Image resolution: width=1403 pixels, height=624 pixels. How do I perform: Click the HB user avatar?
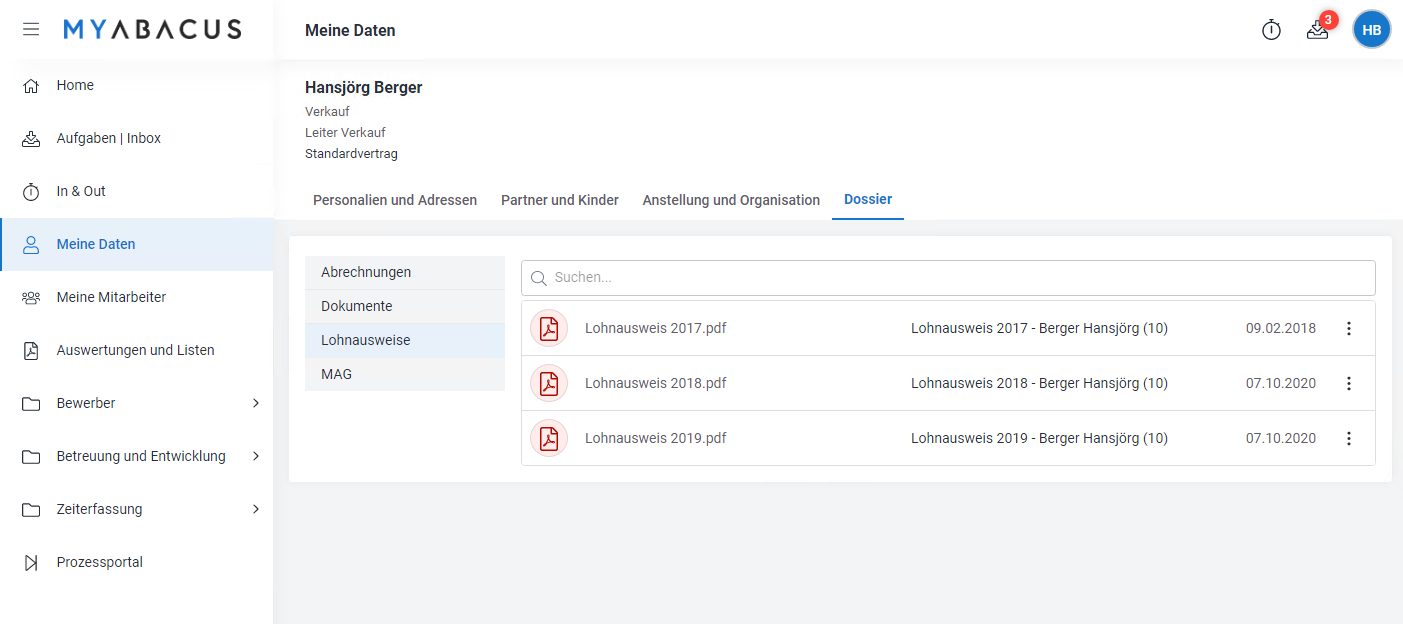(x=1371, y=30)
